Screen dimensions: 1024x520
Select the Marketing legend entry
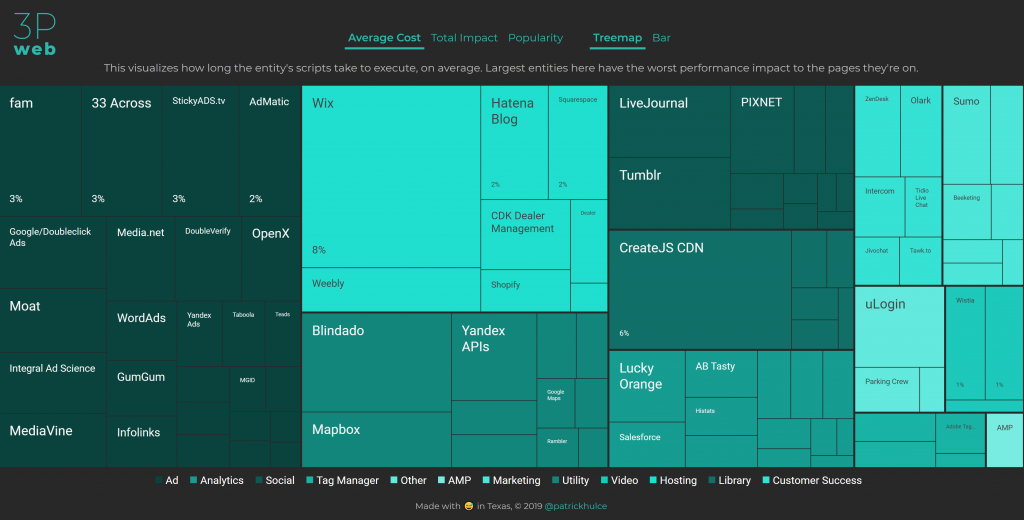511,480
